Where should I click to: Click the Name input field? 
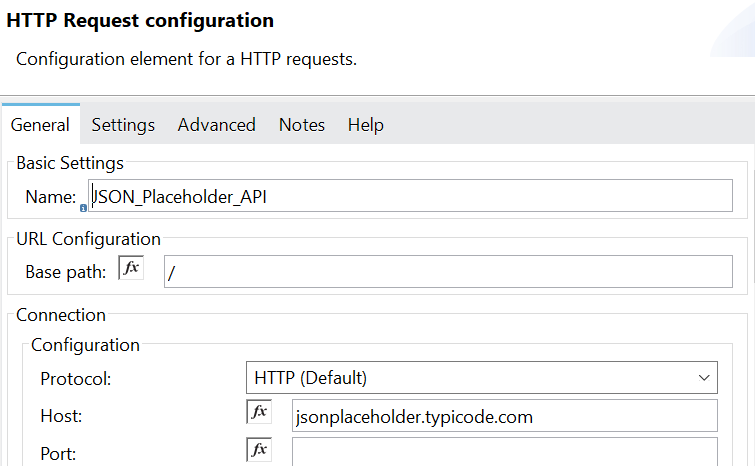pos(410,195)
